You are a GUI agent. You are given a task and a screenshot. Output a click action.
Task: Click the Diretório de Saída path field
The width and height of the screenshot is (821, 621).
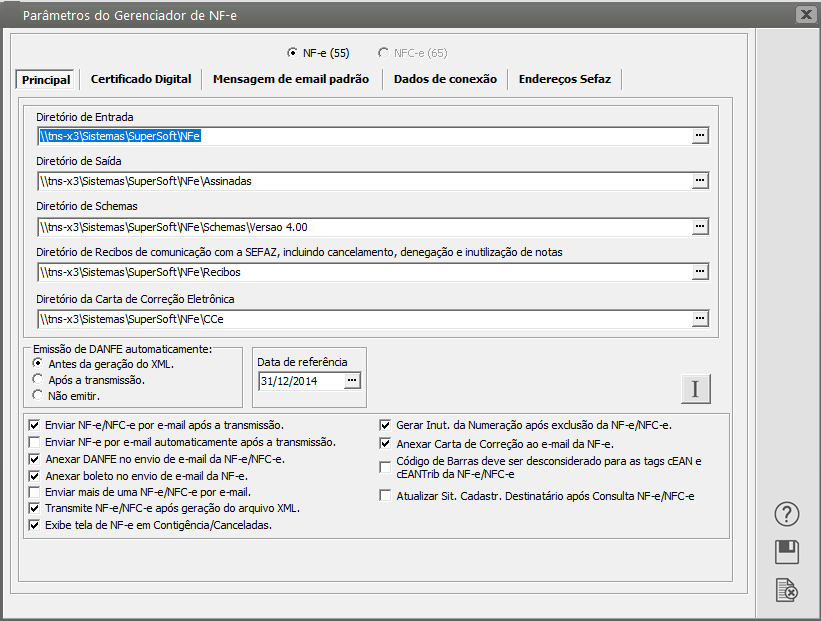pos(360,181)
